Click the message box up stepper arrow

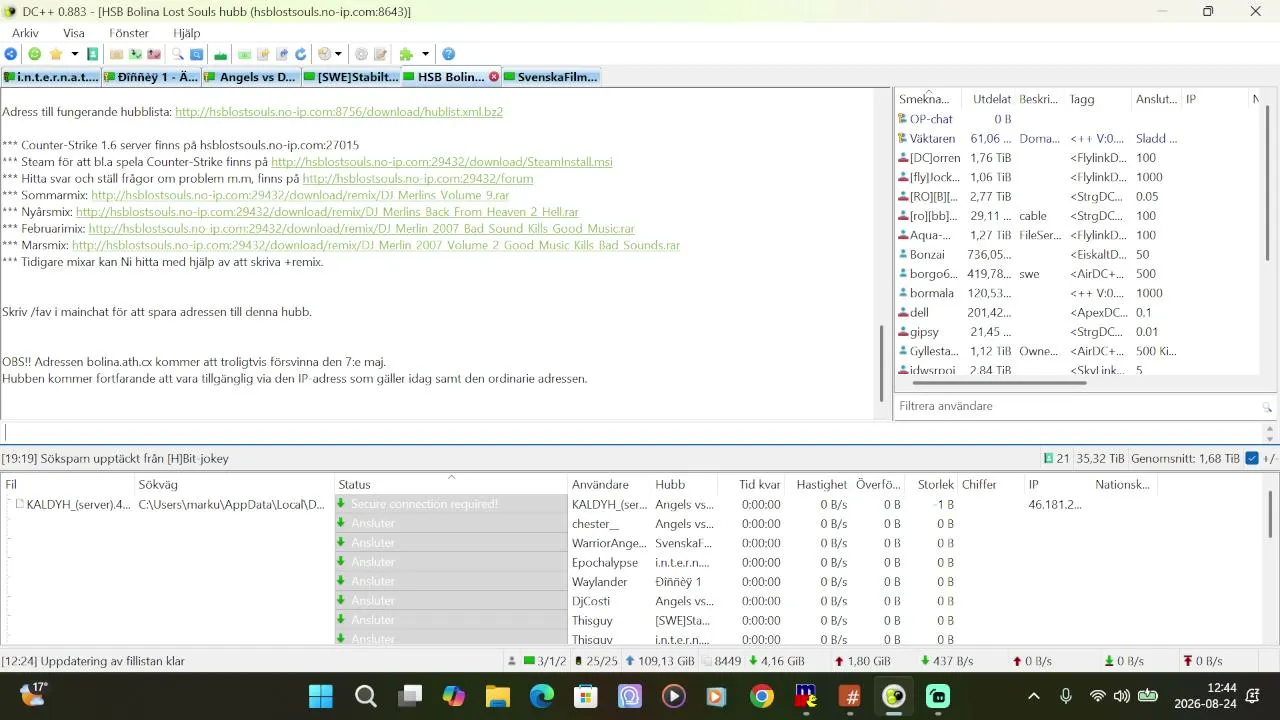1271,427
